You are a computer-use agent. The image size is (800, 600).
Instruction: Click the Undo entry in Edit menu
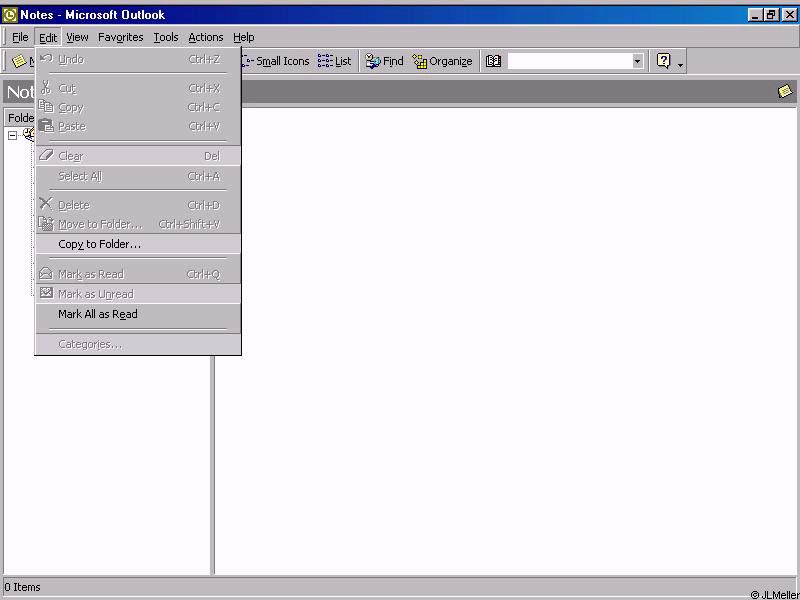point(138,59)
